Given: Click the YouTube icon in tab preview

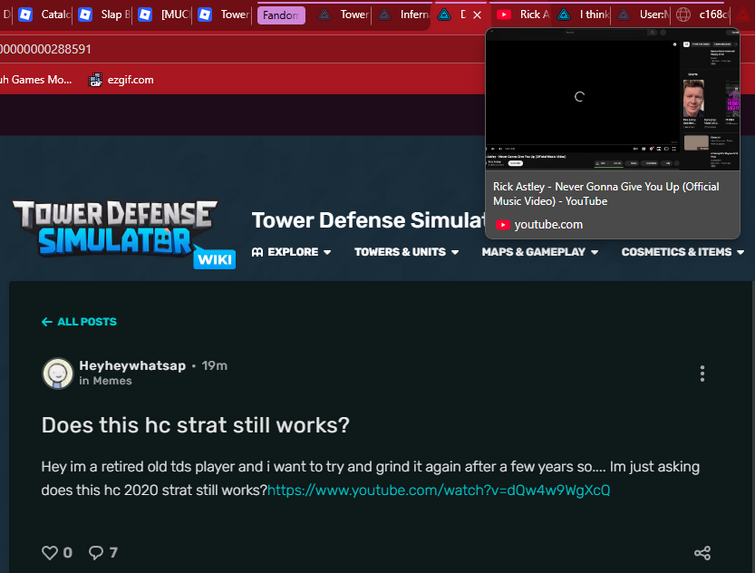Looking at the screenshot, I should tap(503, 225).
